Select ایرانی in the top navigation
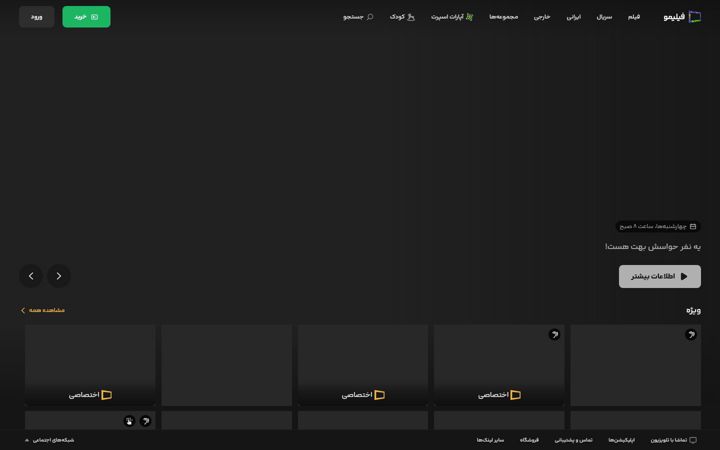This screenshot has width=720, height=450. click(574, 17)
